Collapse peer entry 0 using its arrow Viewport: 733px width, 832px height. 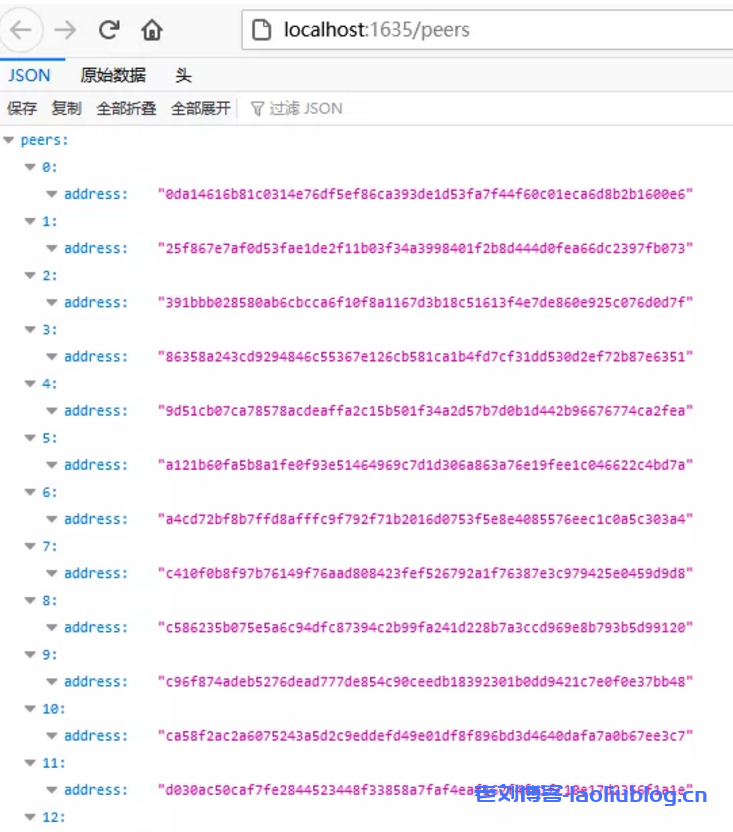click(30, 167)
